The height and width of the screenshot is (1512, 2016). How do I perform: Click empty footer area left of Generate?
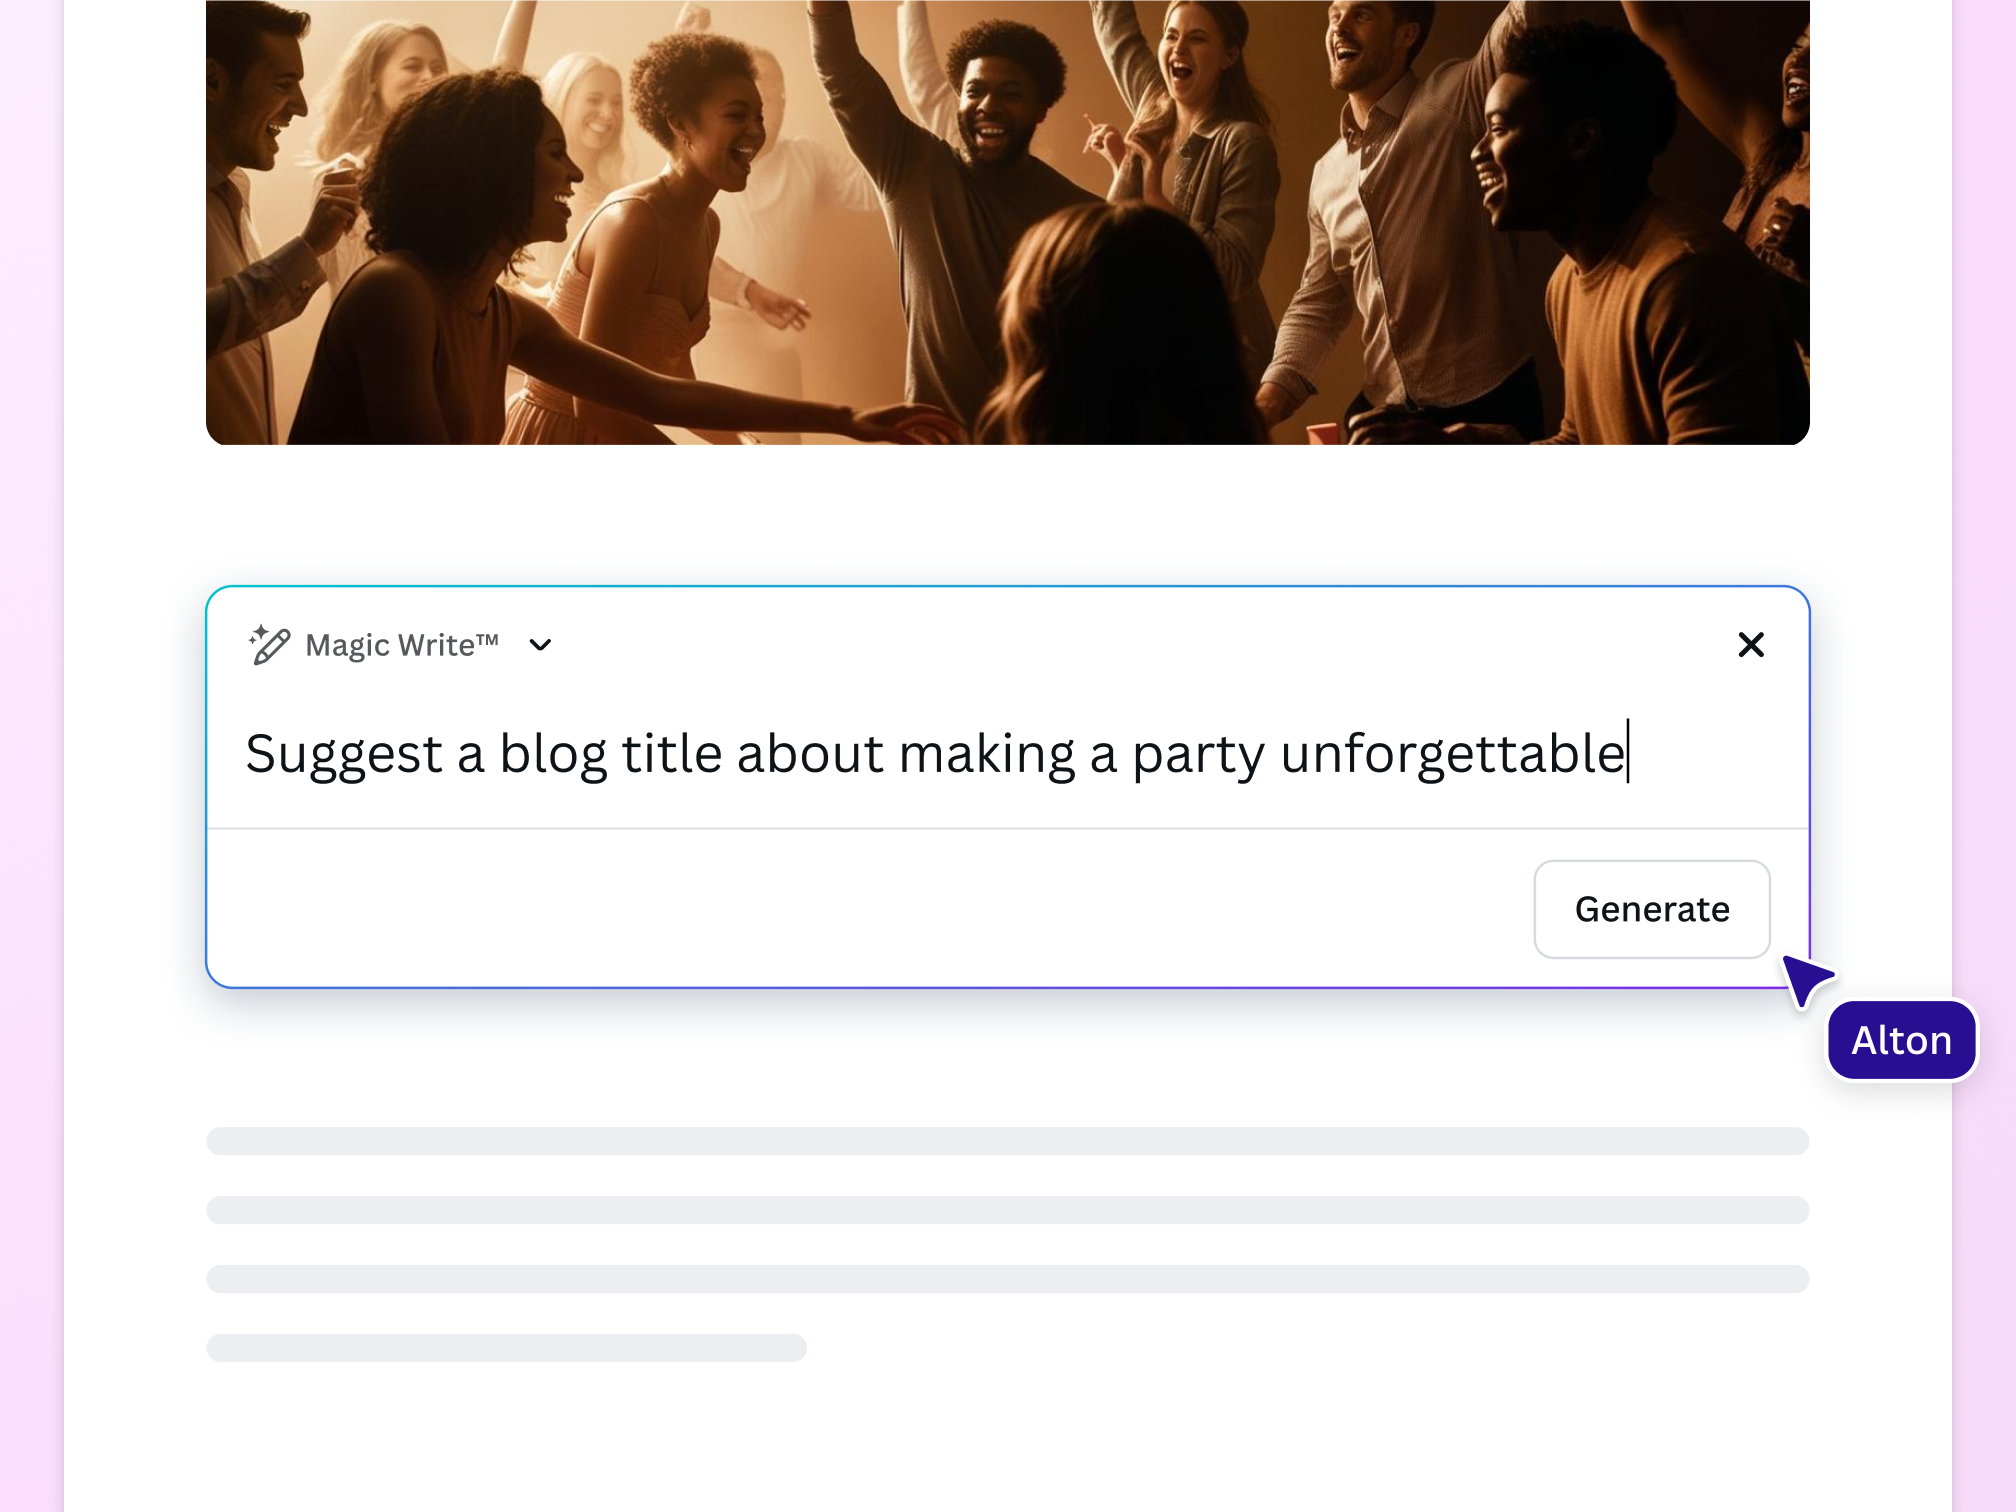point(860,908)
